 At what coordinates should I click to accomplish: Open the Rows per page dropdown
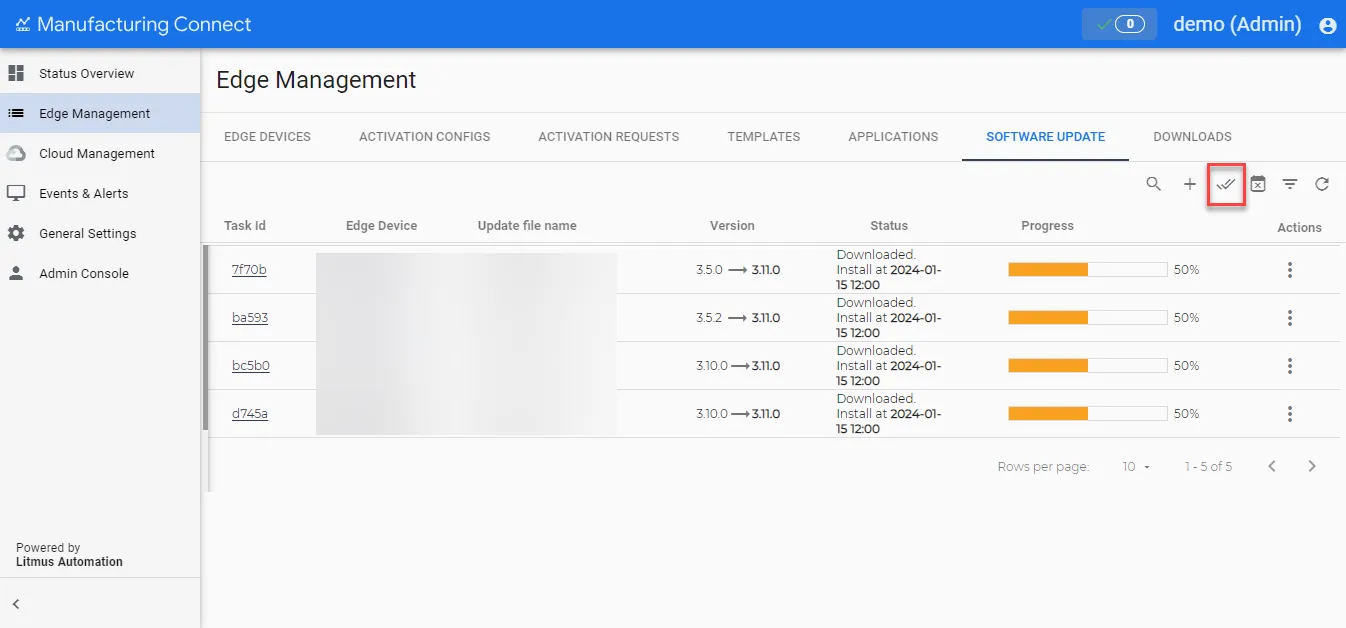pos(1136,467)
